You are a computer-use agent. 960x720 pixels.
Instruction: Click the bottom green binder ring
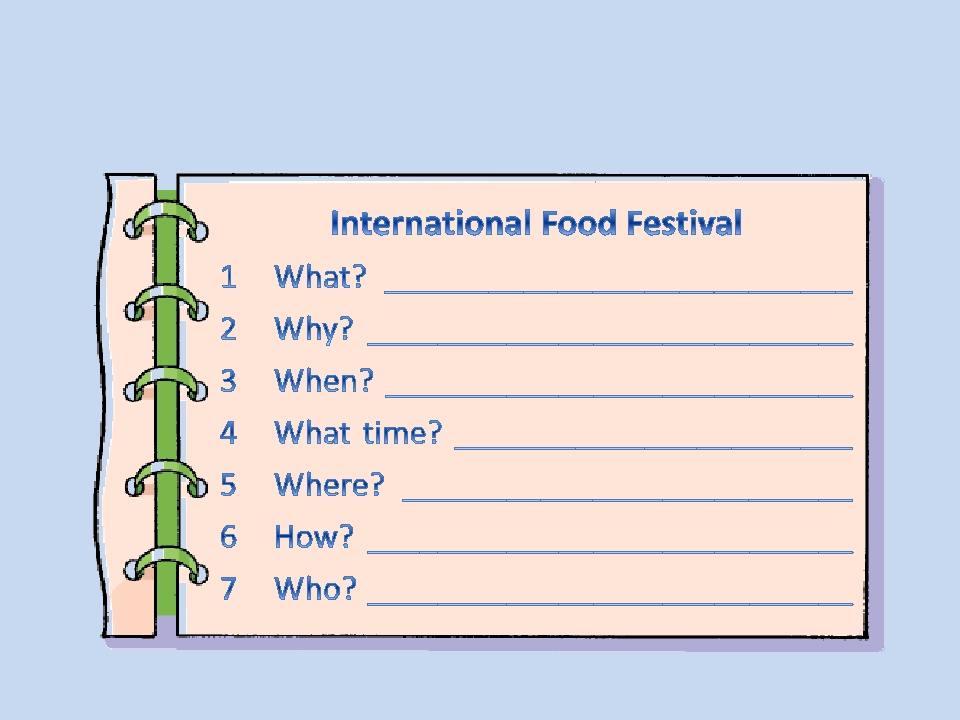coord(165,566)
